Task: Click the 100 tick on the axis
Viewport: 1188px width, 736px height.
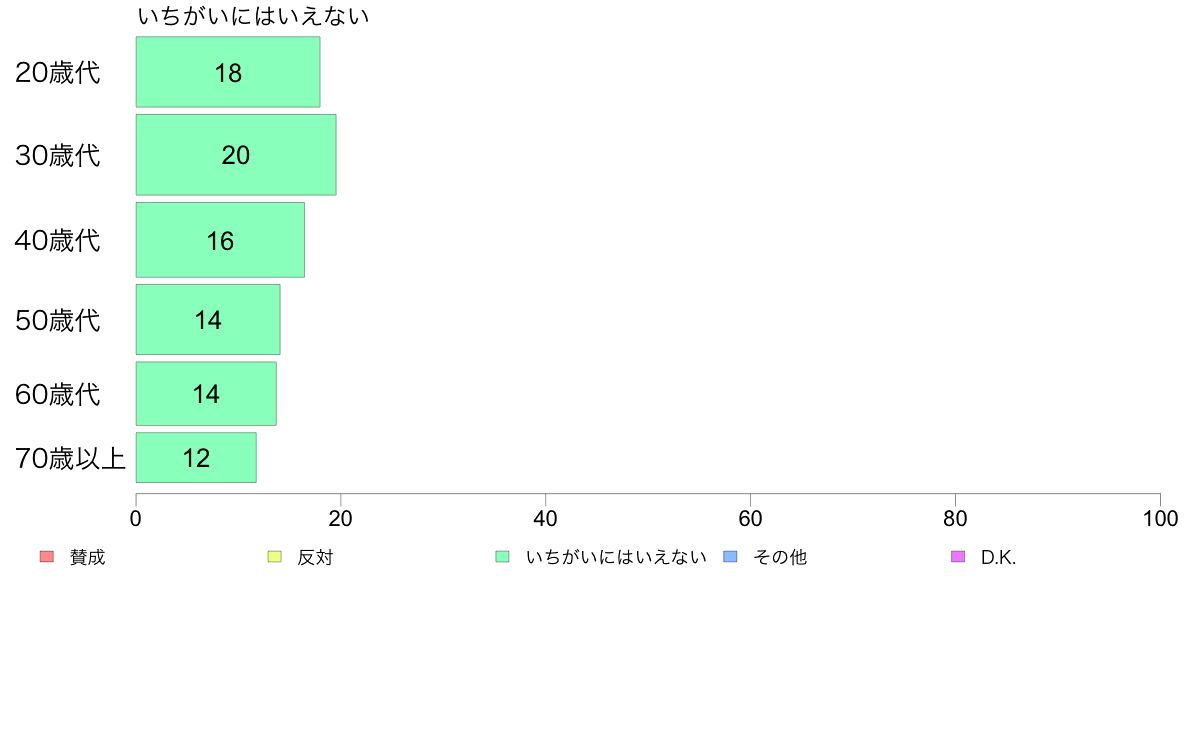Action: [x=1160, y=518]
